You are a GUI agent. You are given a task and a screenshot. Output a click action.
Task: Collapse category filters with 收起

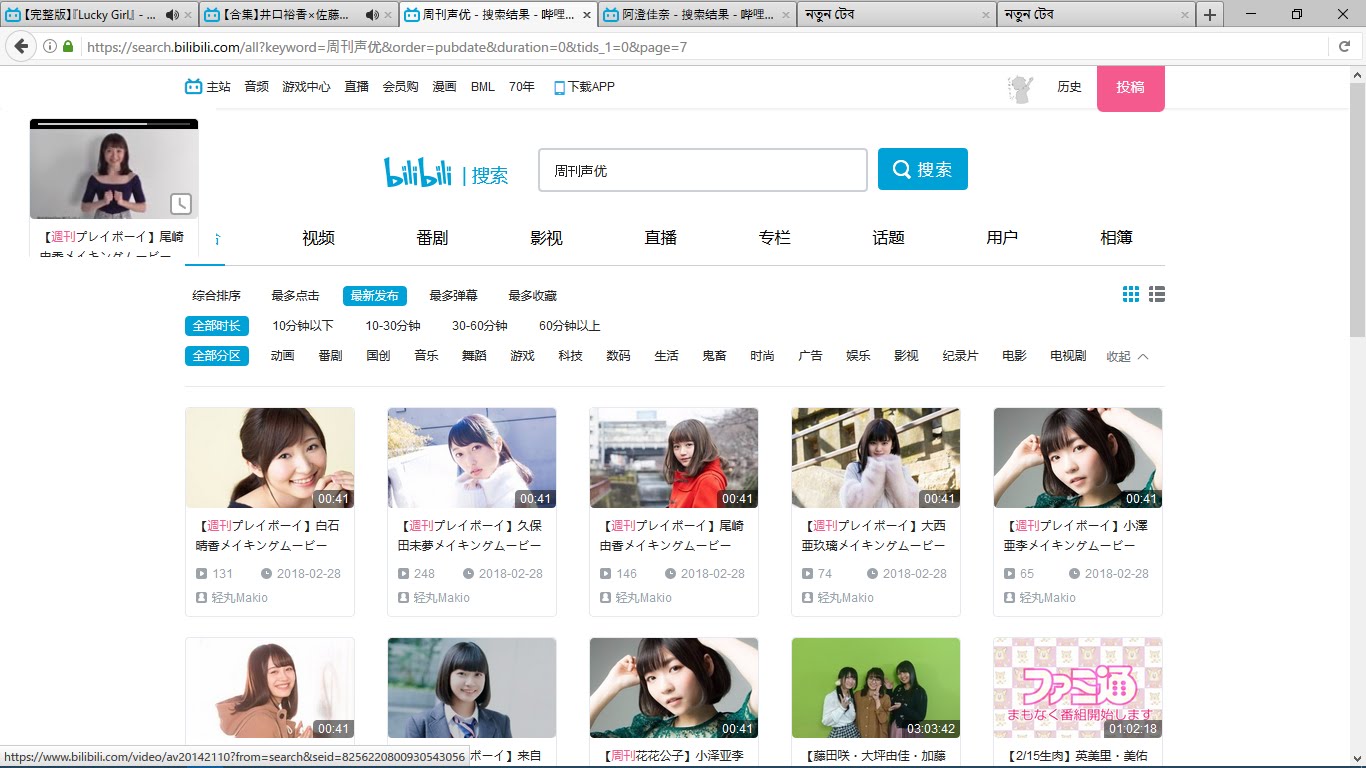[1127, 357]
